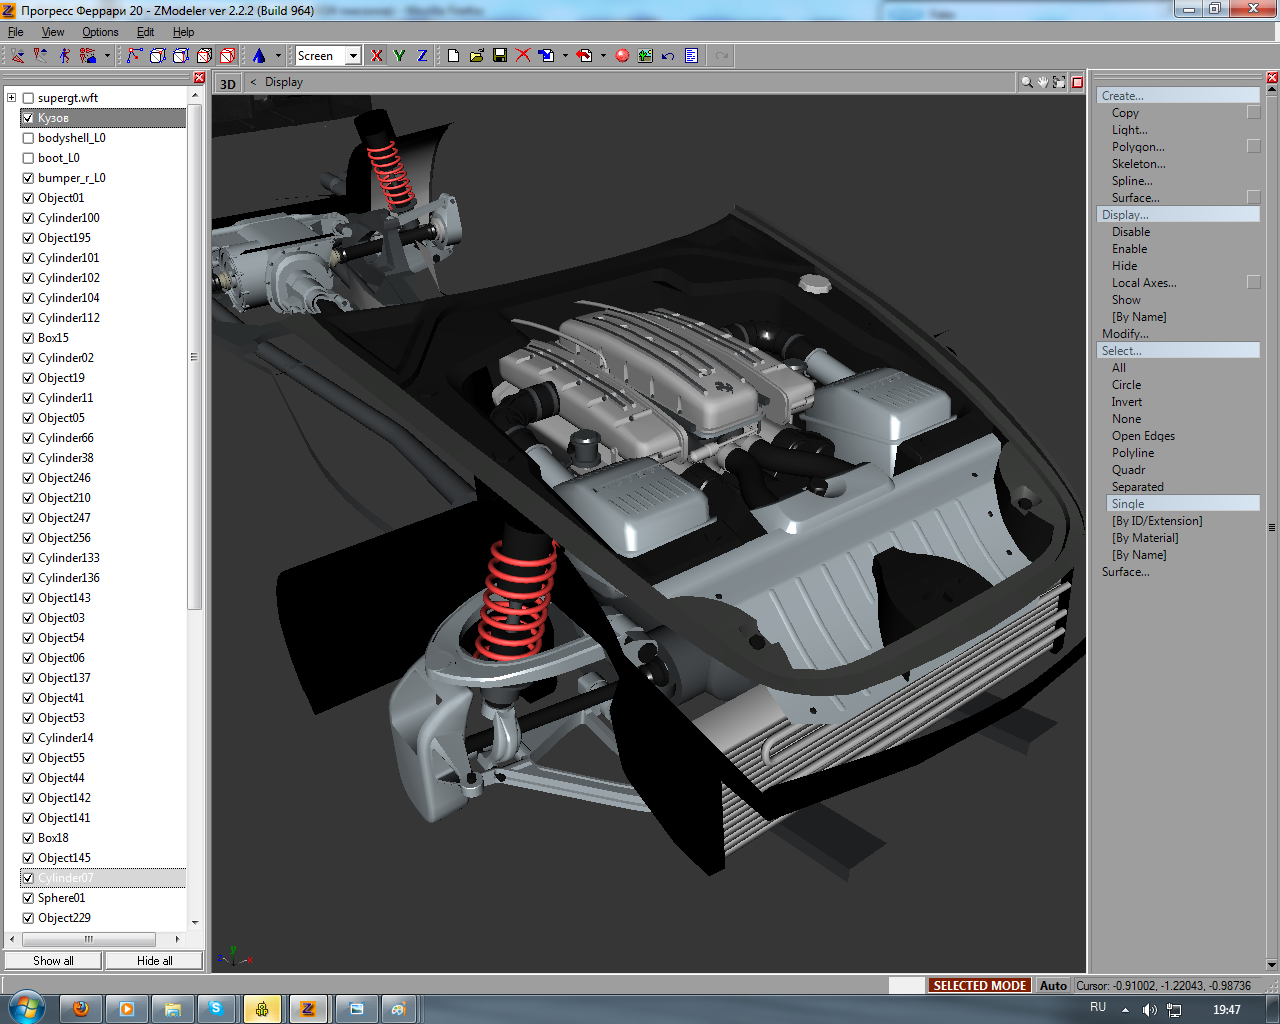Toggle the Y axis constraint button
The height and width of the screenshot is (1024, 1280).
[399, 56]
